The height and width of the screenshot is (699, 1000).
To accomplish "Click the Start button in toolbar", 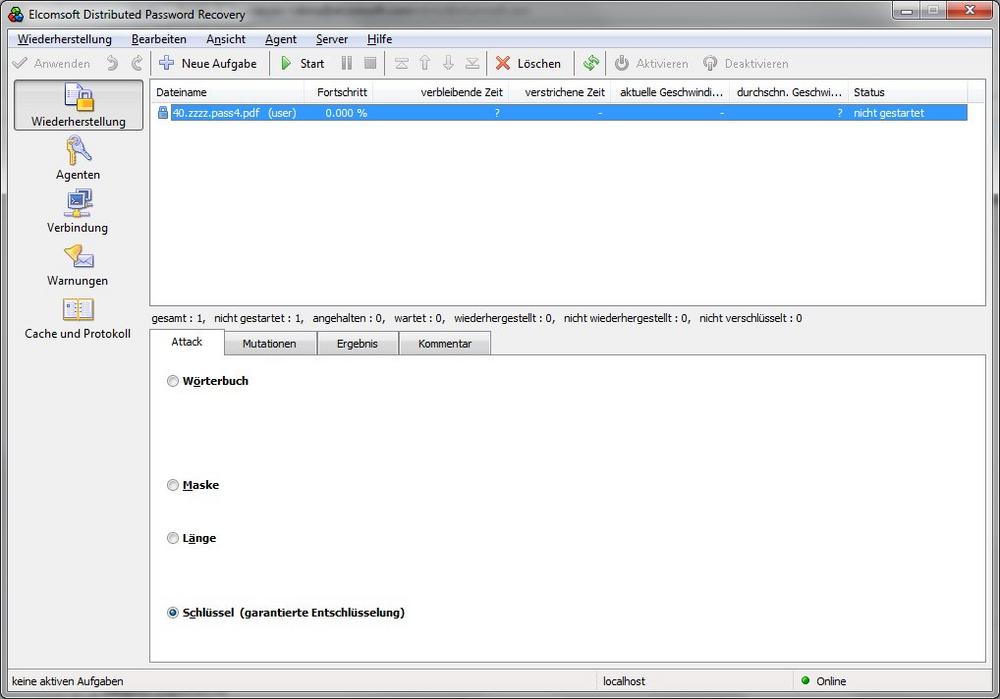I will pos(302,63).
